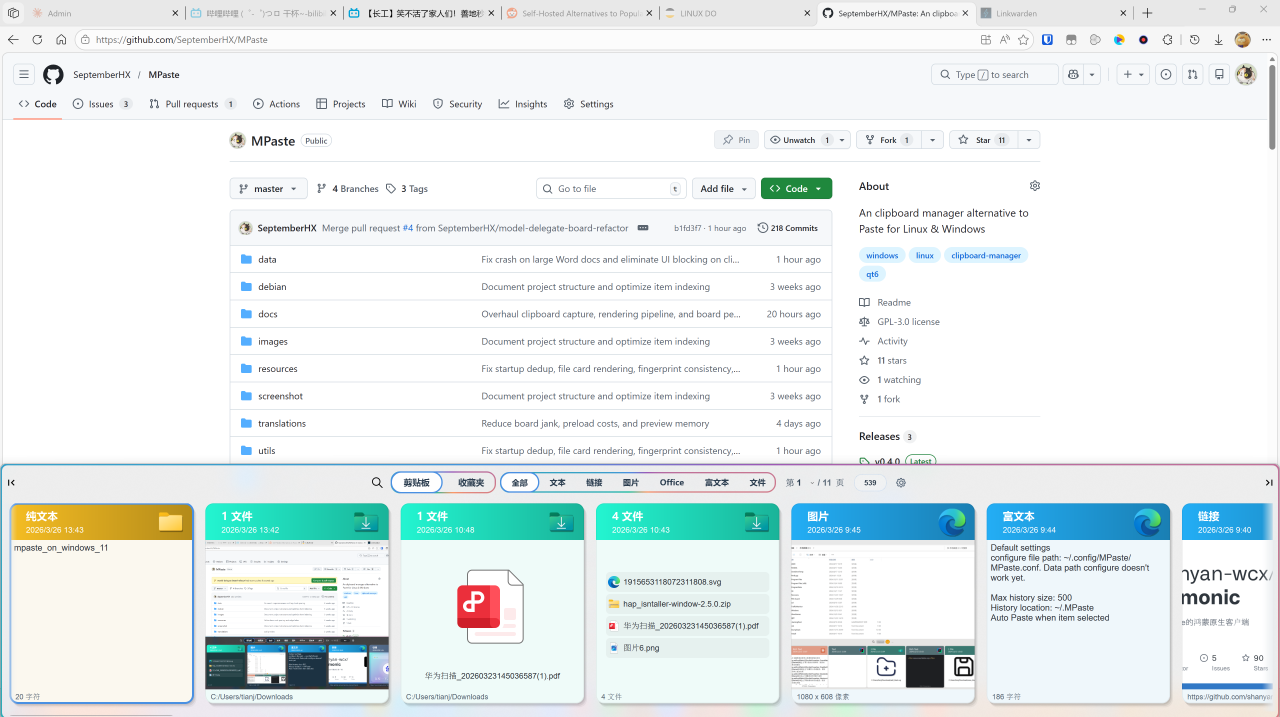Open the browser extensions puzzle icon
Screen dimensions: 1280x717
[x=1168, y=40]
